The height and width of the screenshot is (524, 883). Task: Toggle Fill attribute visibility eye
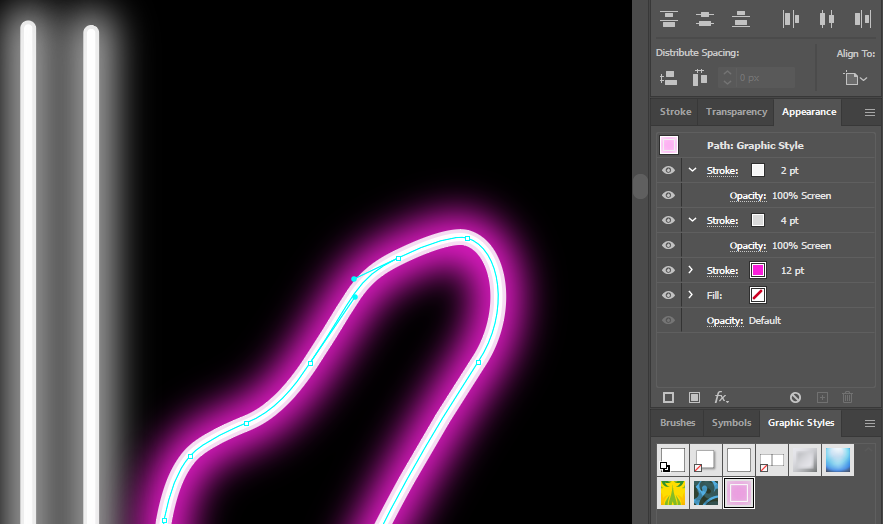(668, 295)
